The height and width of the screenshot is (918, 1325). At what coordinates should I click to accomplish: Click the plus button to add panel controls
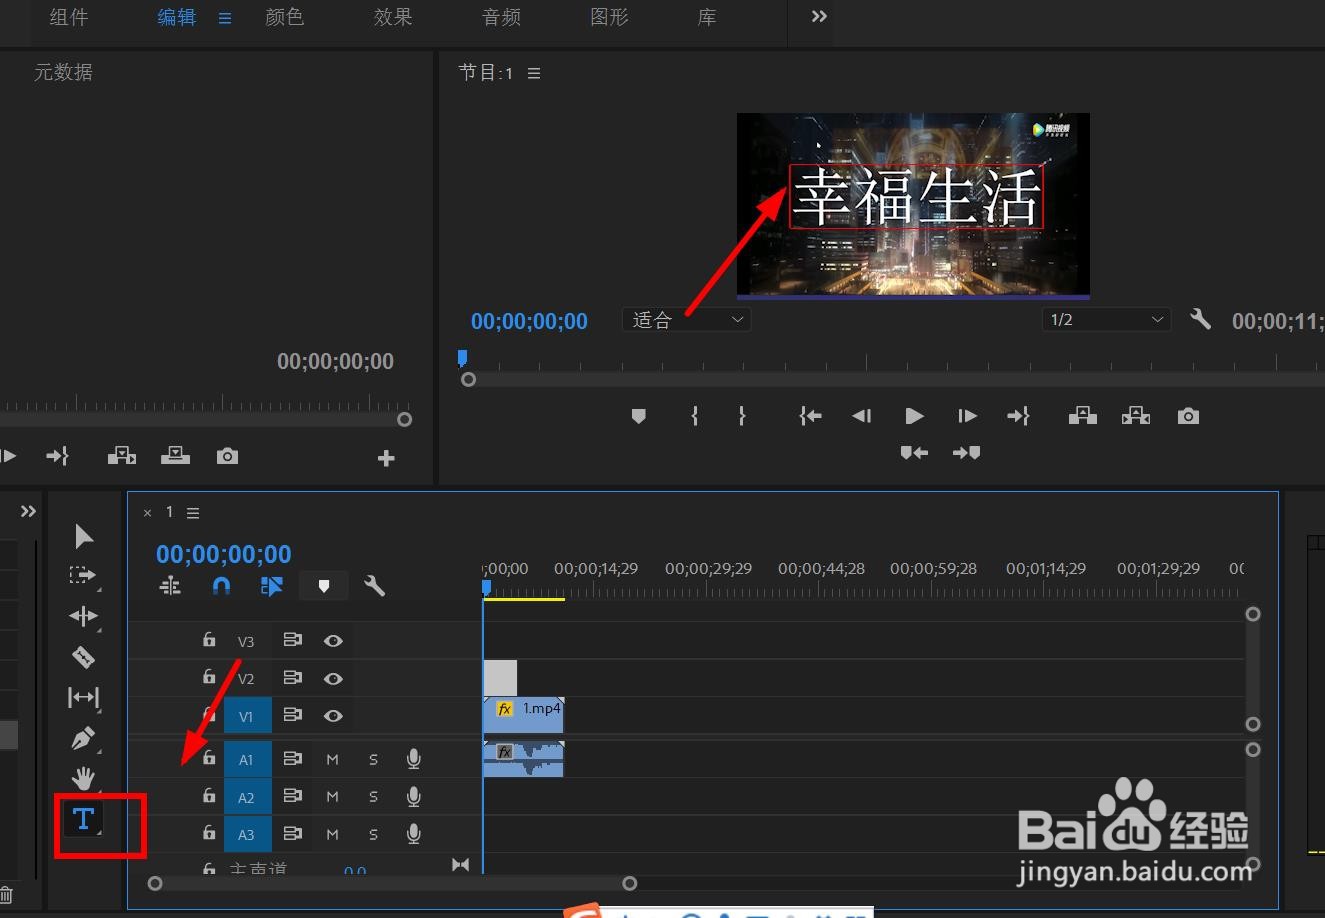(x=386, y=457)
